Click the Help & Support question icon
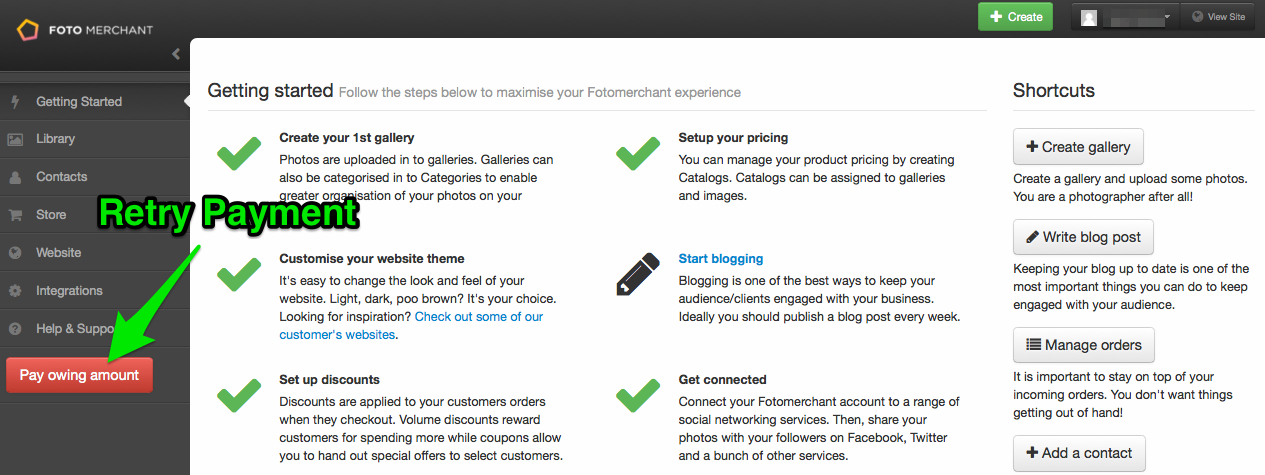 [15, 329]
